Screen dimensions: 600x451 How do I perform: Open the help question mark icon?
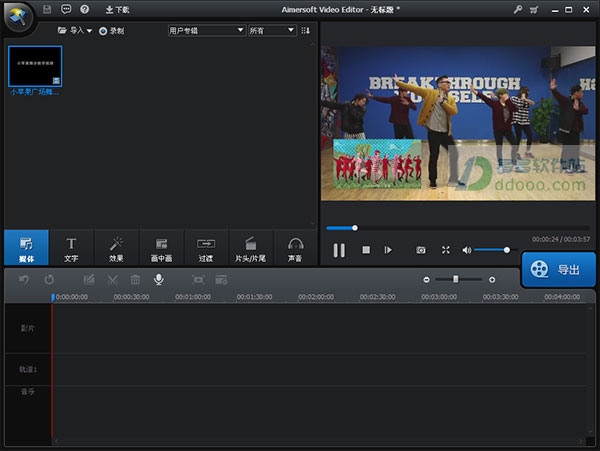point(85,9)
